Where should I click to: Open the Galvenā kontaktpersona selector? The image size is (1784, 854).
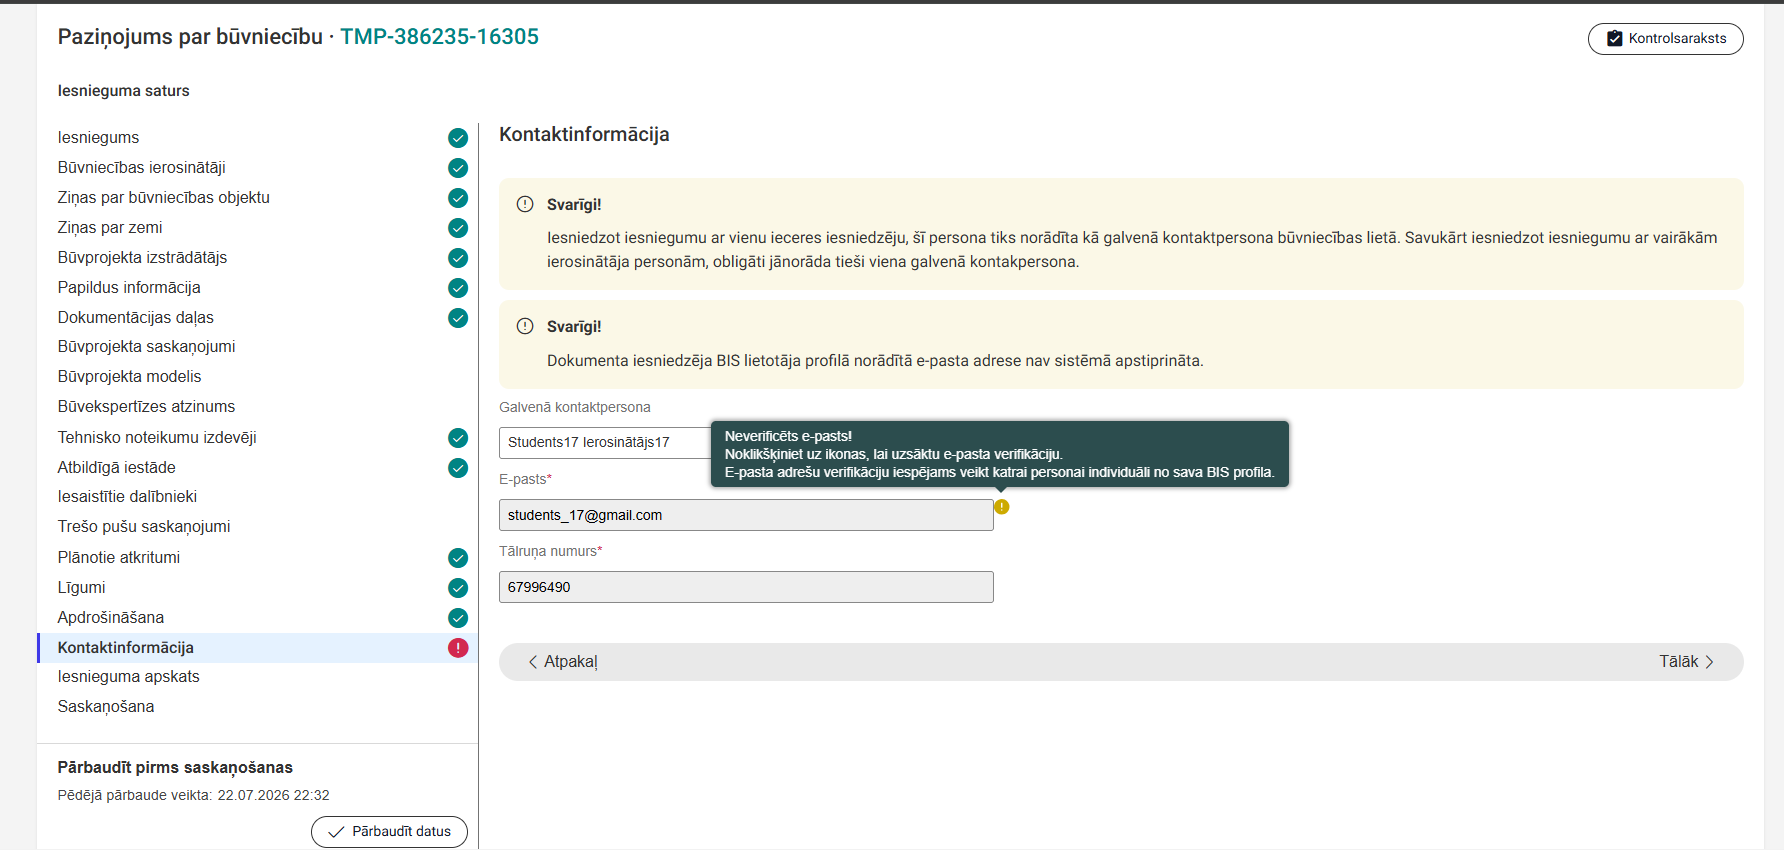click(x=605, y=443)
